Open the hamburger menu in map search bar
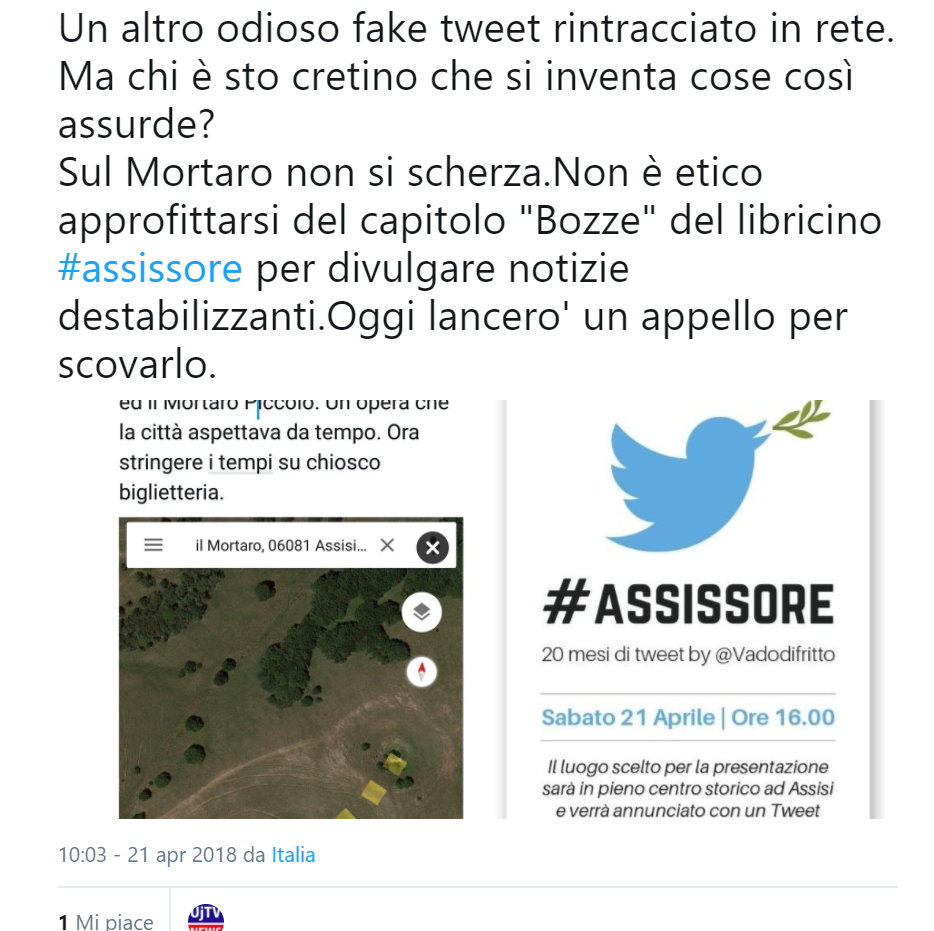934x931 pixels. [153, 544]
